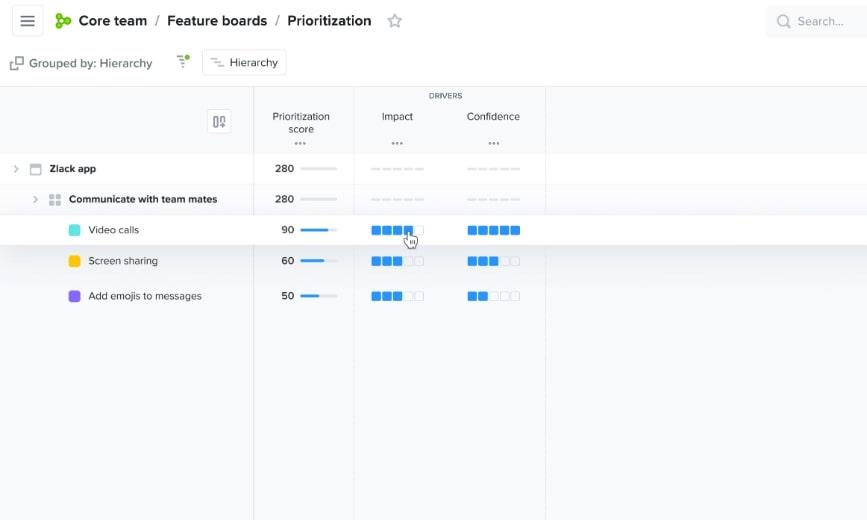Navigate to Feature boards breadcrumb
This screenshot has height=520, width=867.
(x=217, y=21)
